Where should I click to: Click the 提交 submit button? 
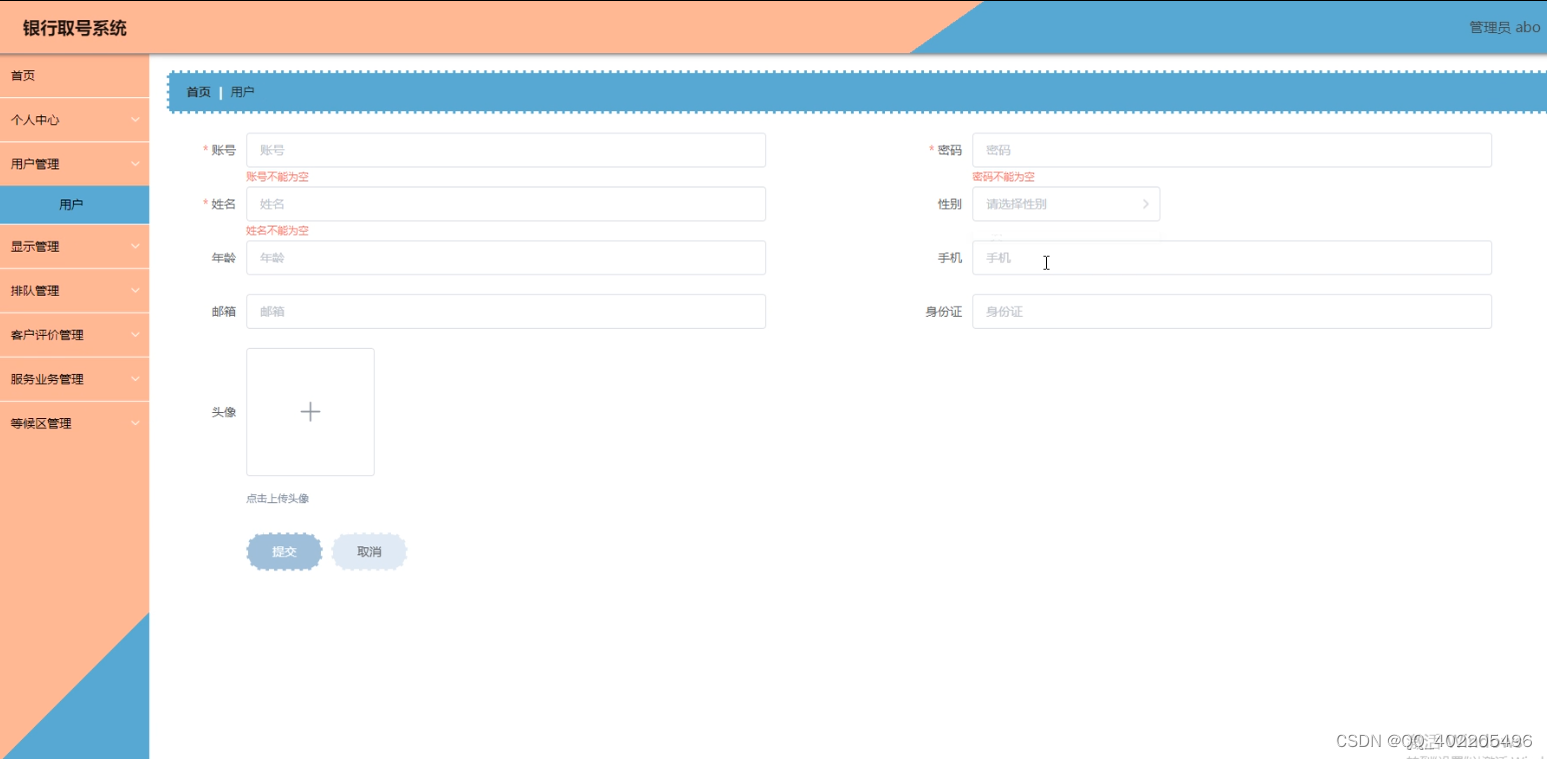[x=284, y=552]
